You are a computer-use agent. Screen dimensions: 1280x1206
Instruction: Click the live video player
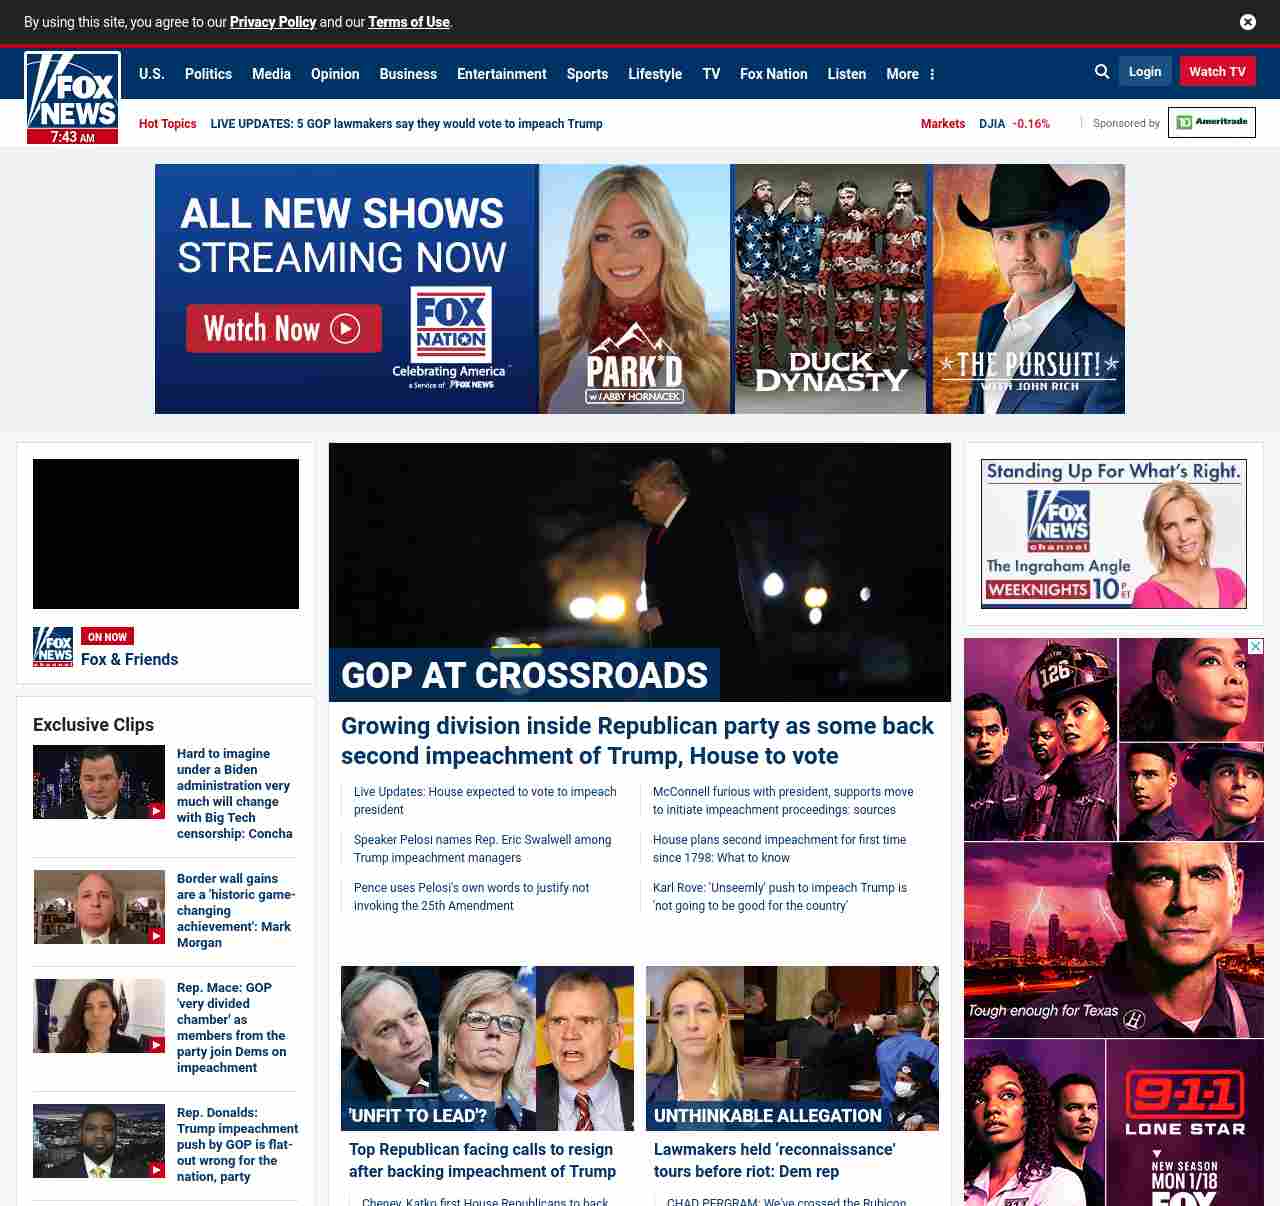point(166,534)
